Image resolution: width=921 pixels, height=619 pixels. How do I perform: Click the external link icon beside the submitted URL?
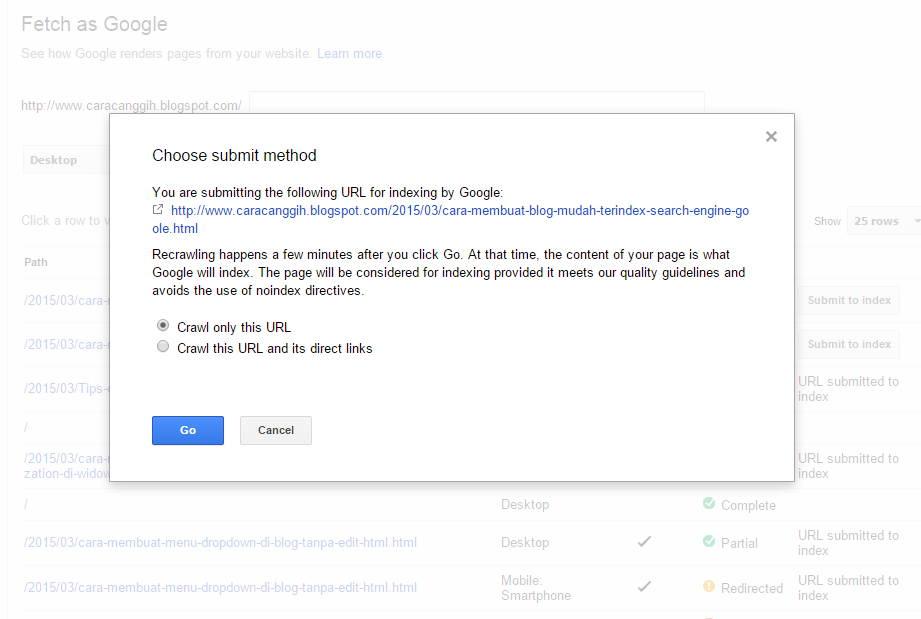157,210
